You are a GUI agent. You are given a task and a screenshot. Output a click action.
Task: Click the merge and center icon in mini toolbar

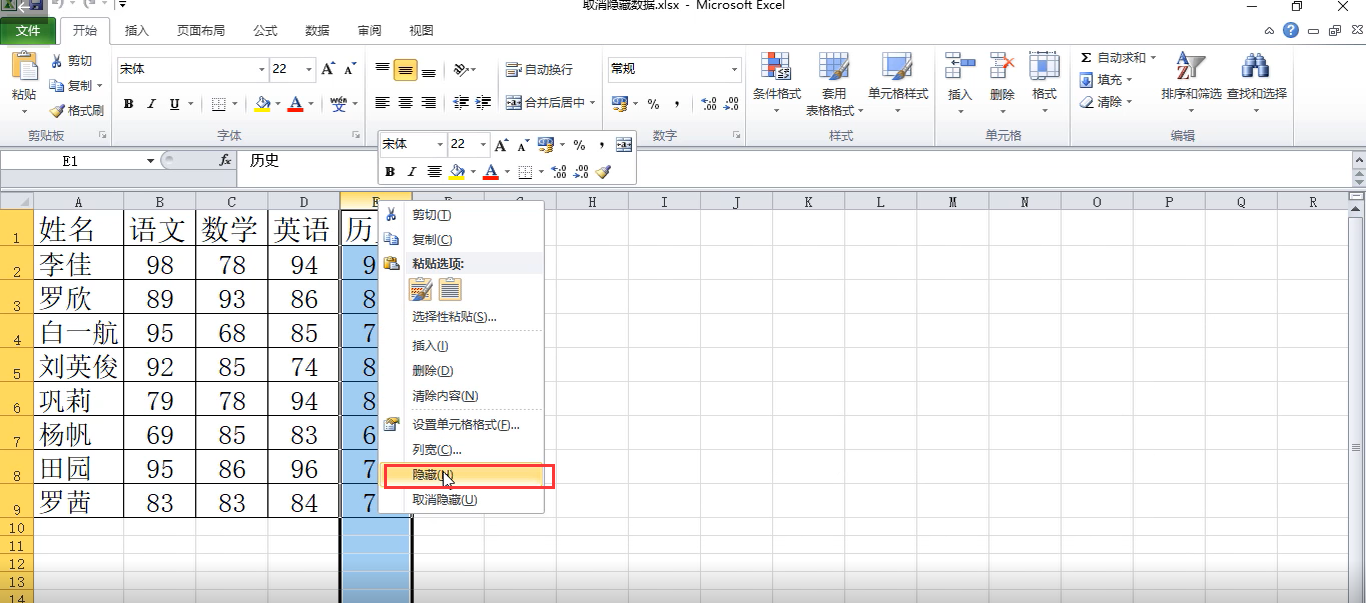pos(624,144)
